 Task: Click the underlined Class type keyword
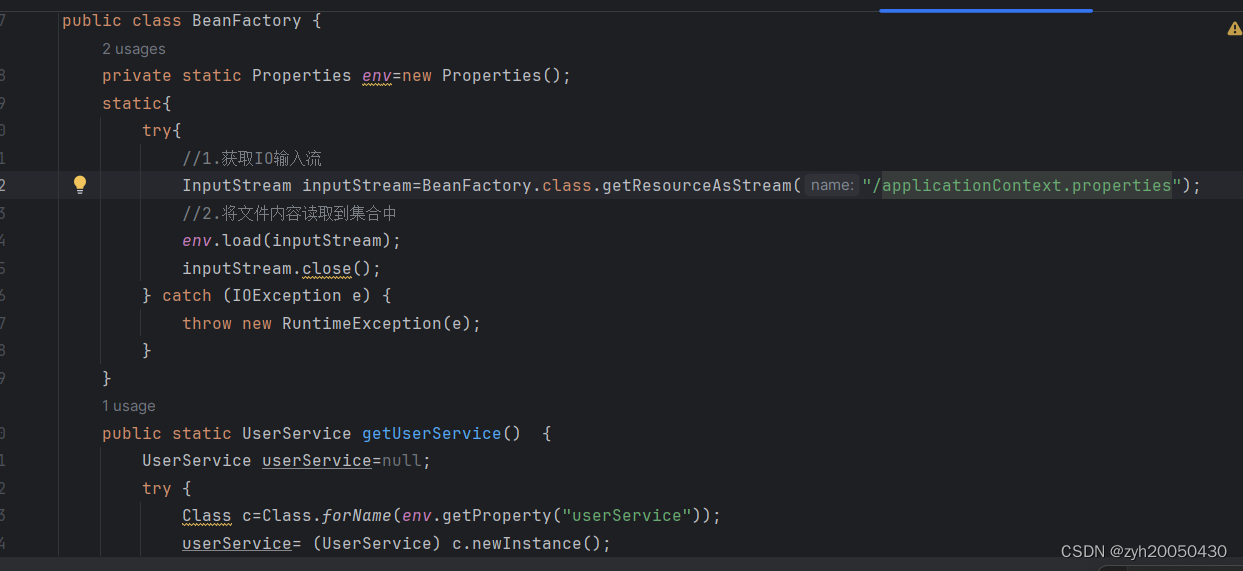click(207, 516)
